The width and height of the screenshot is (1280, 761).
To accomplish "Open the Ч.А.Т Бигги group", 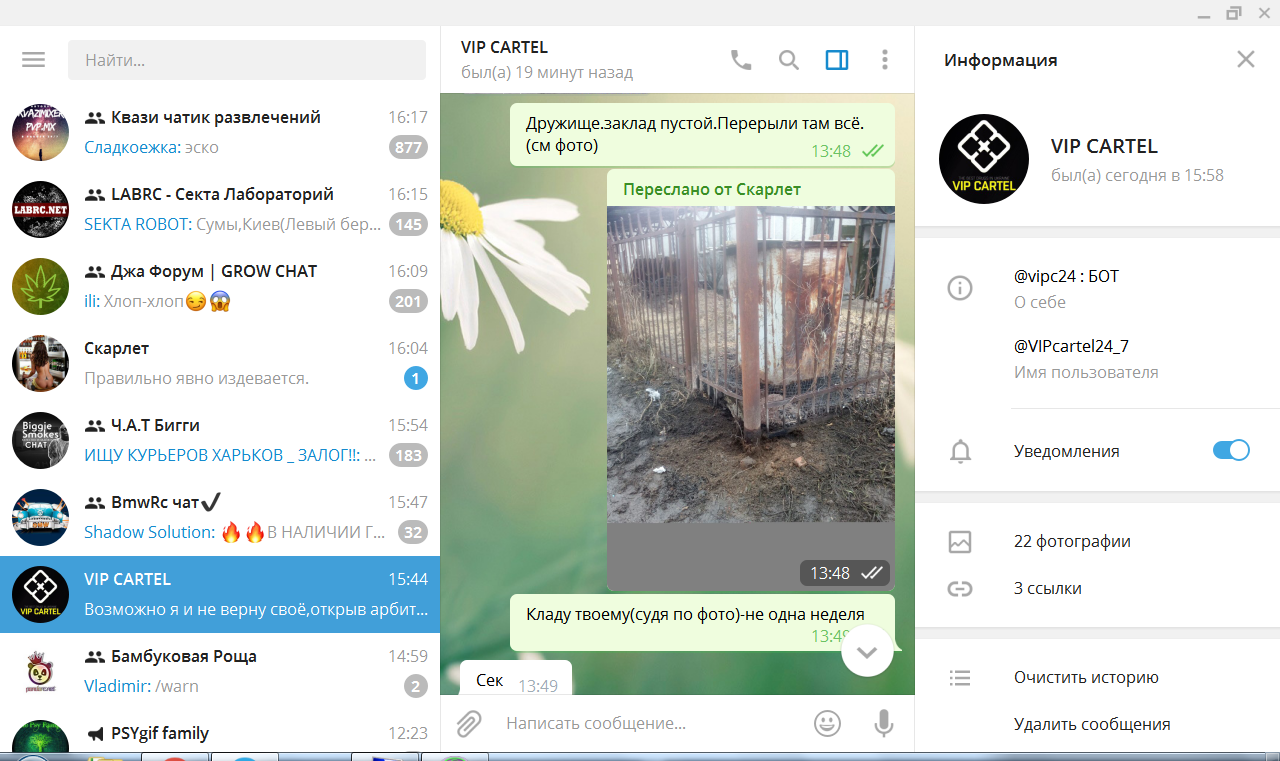I will click(x=220, y=440).
